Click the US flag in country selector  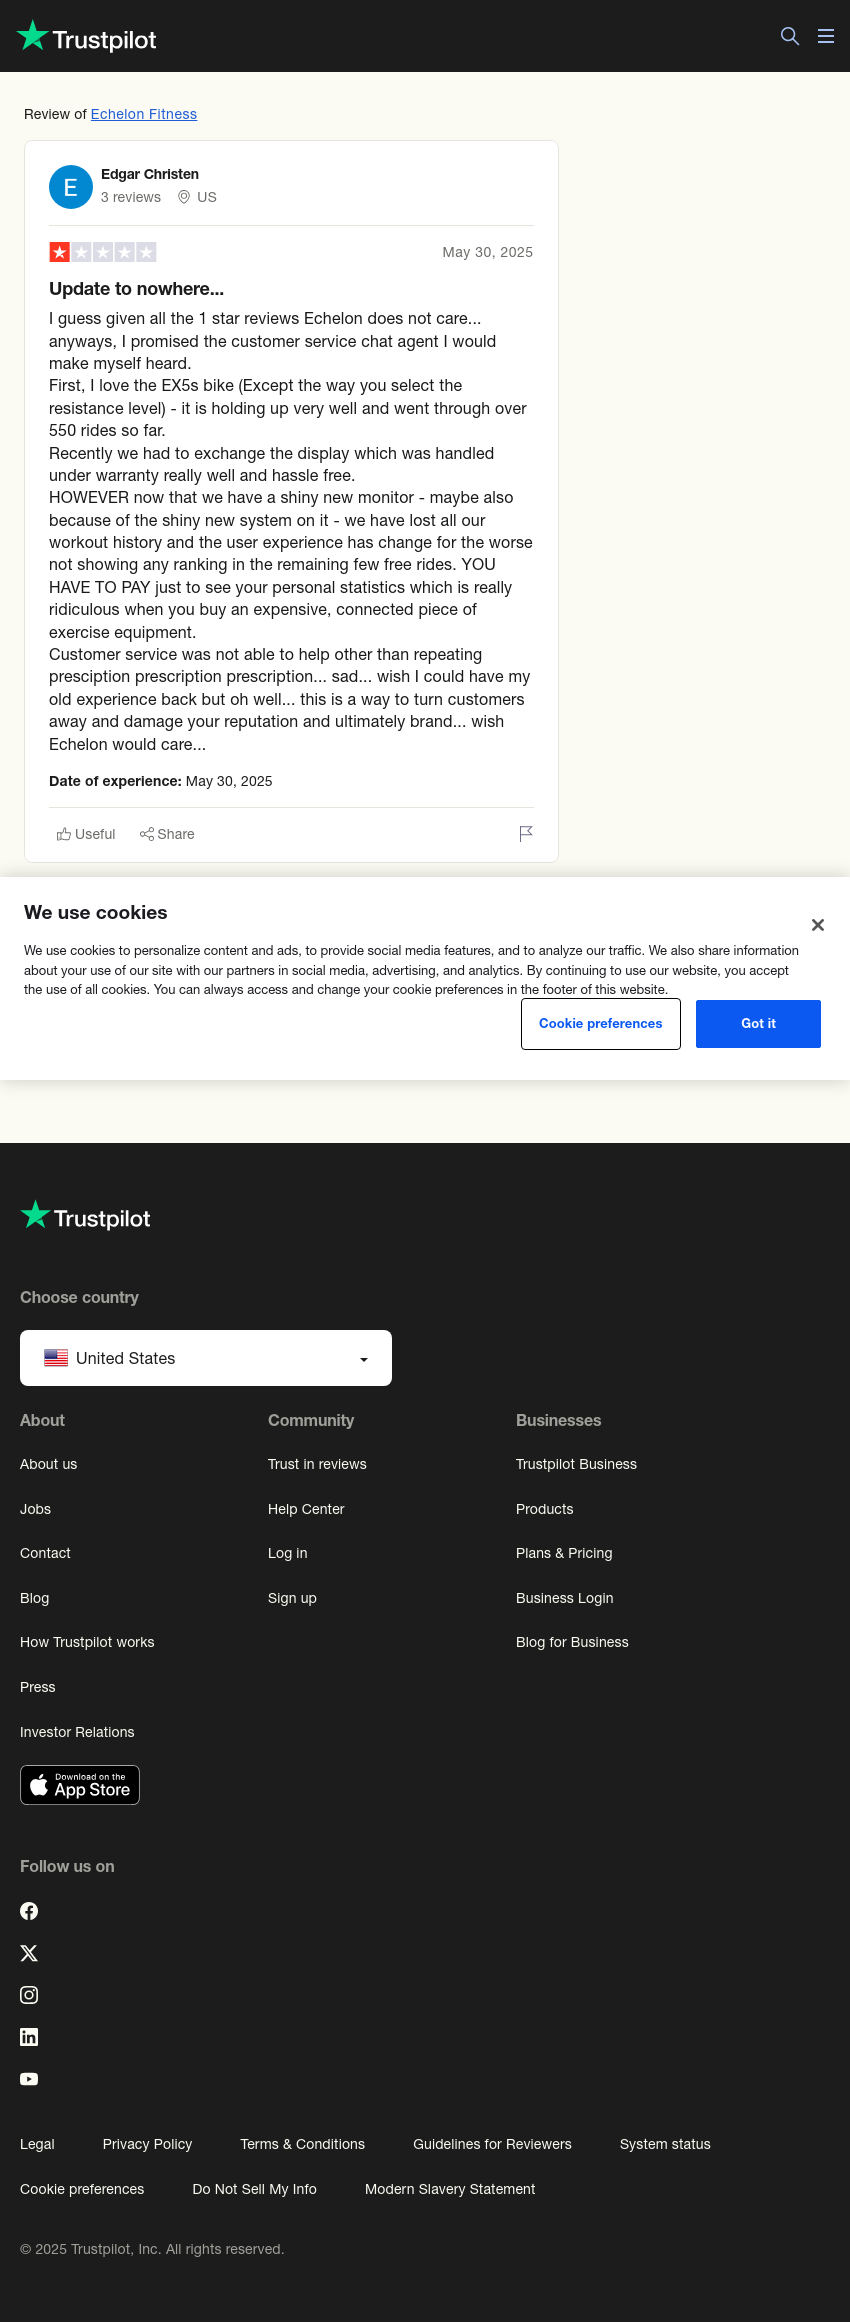click(x=56, y=1358)
